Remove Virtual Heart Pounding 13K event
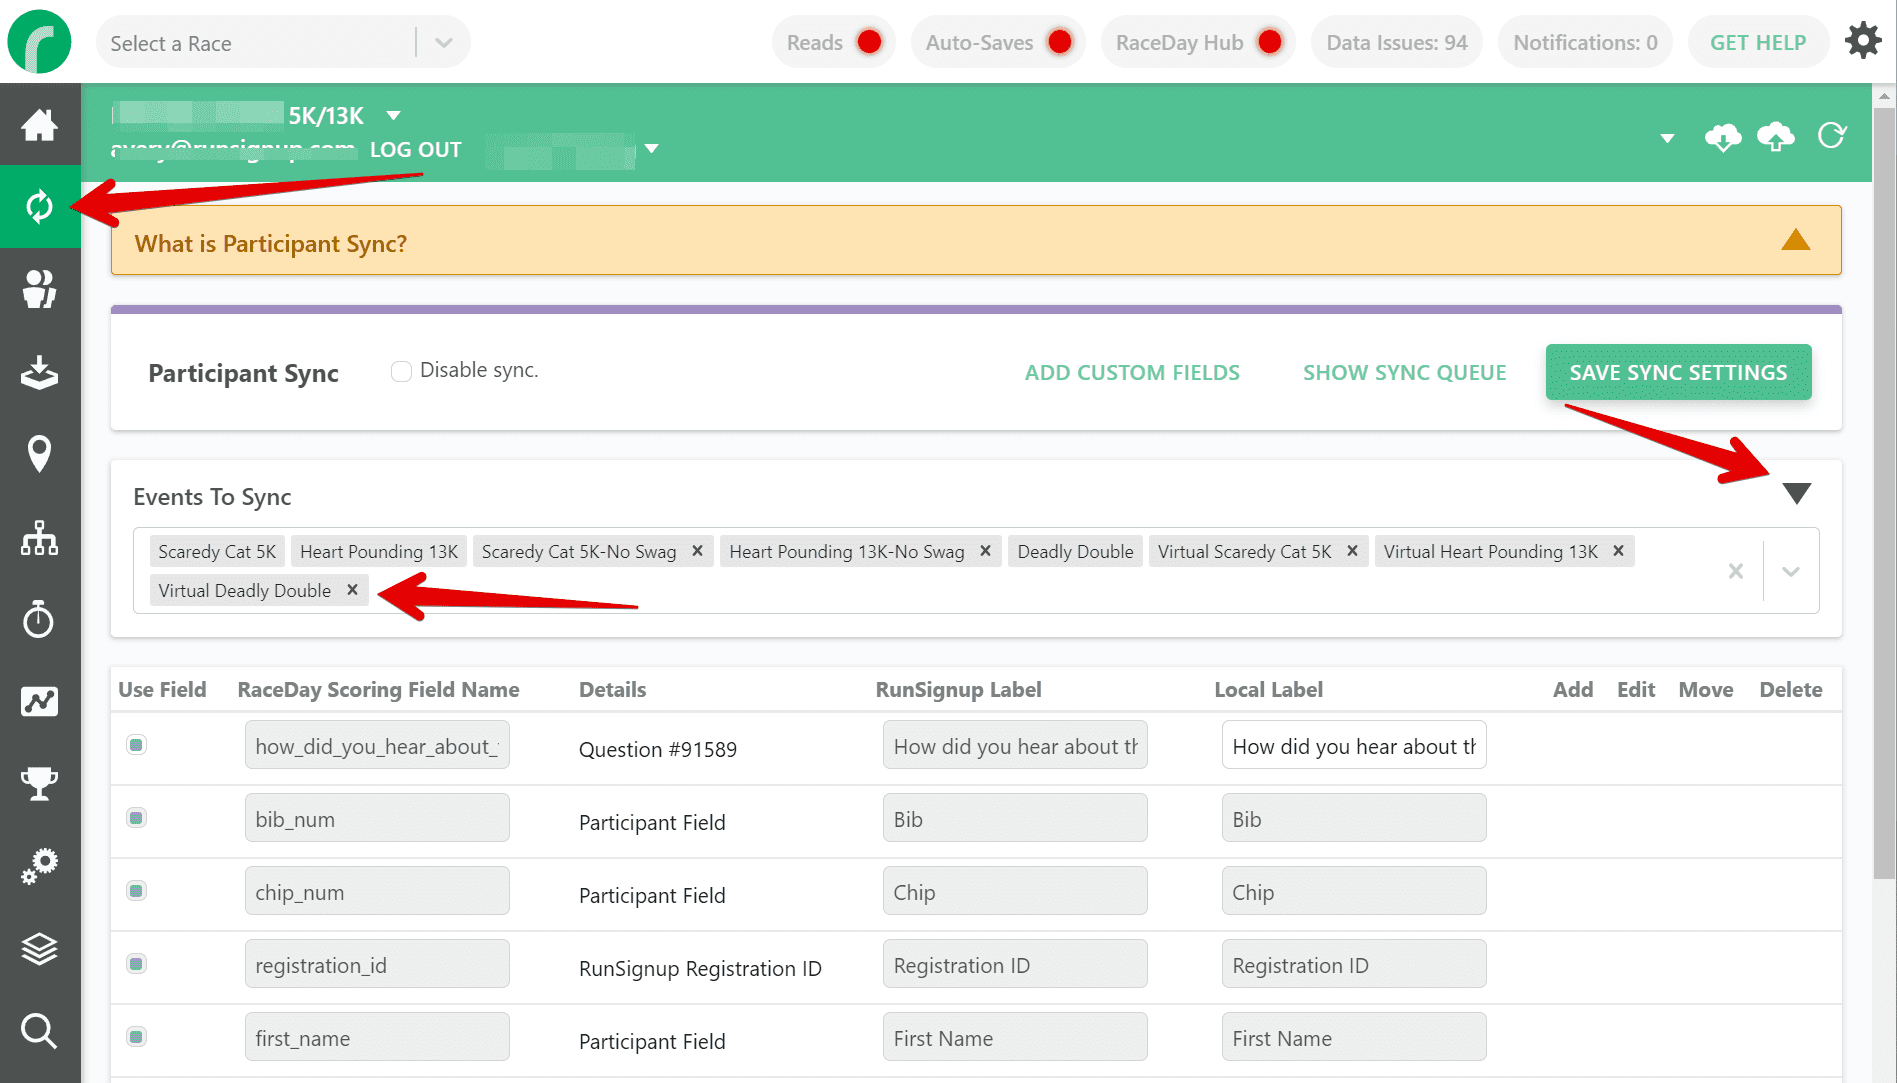Screen dimensions: 1897x1083 coord(1618,551)
